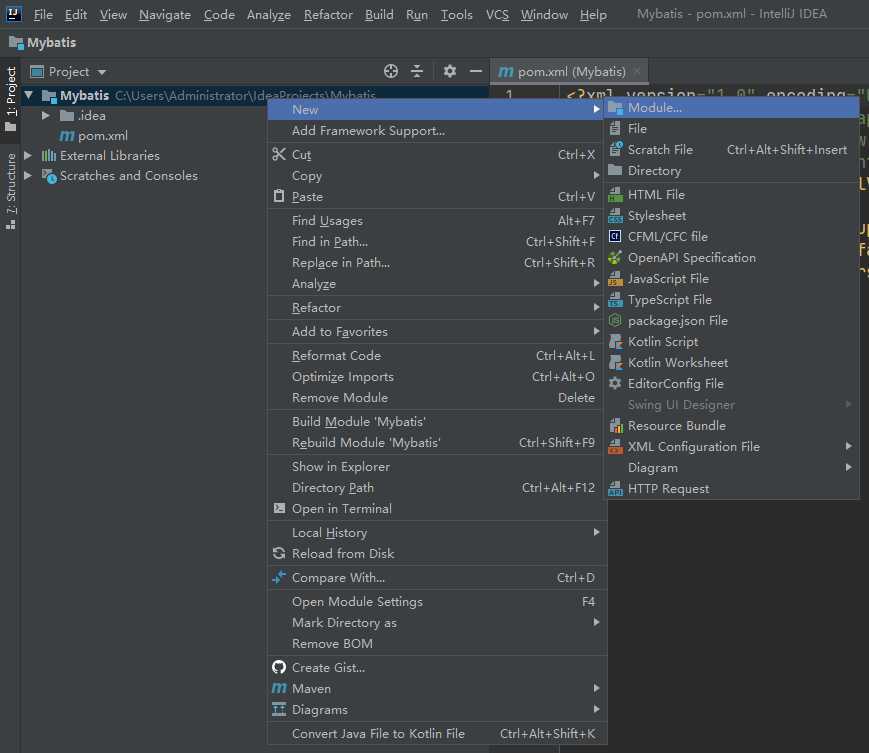This screenshot has height=753, width=869.
Task: Click the package.json File icon
Action: [x=615, y=320]
